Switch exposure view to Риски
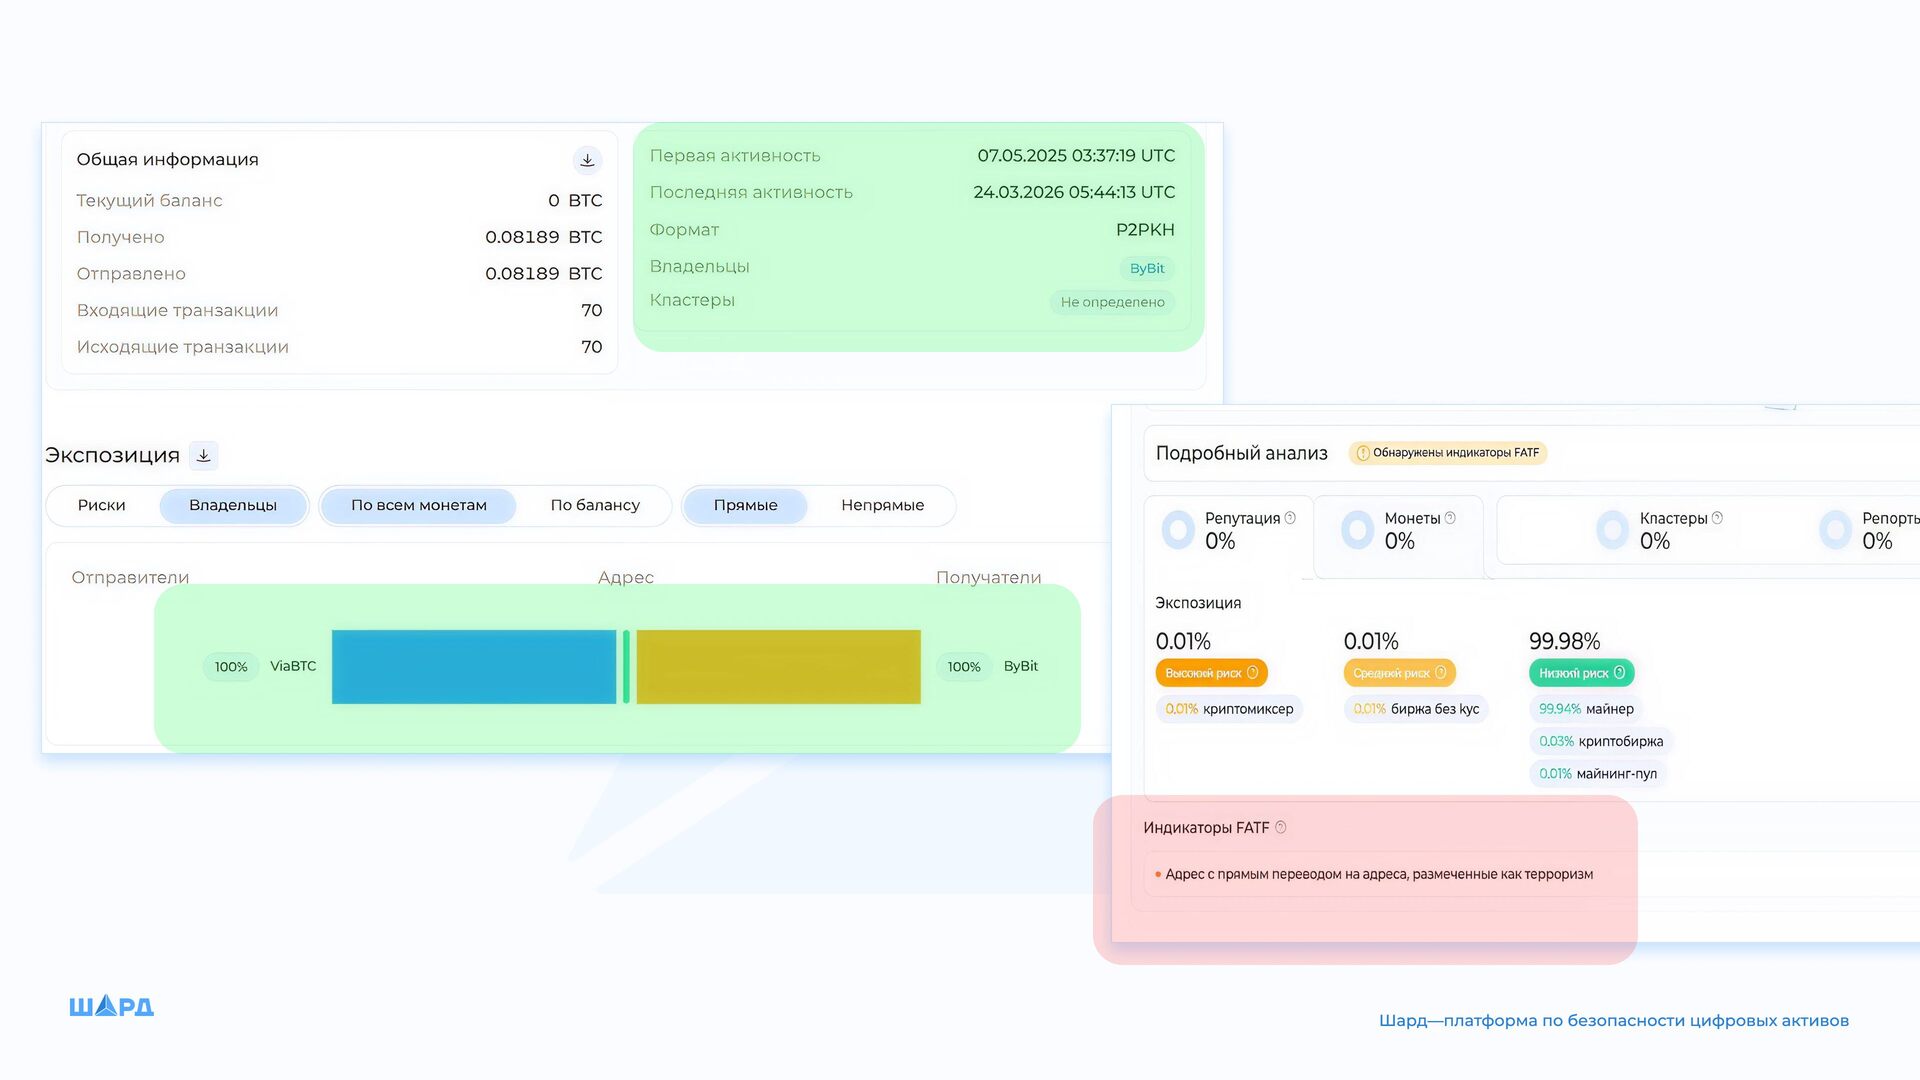The height and width of the screenshot is (1080, 1920). 102,505
